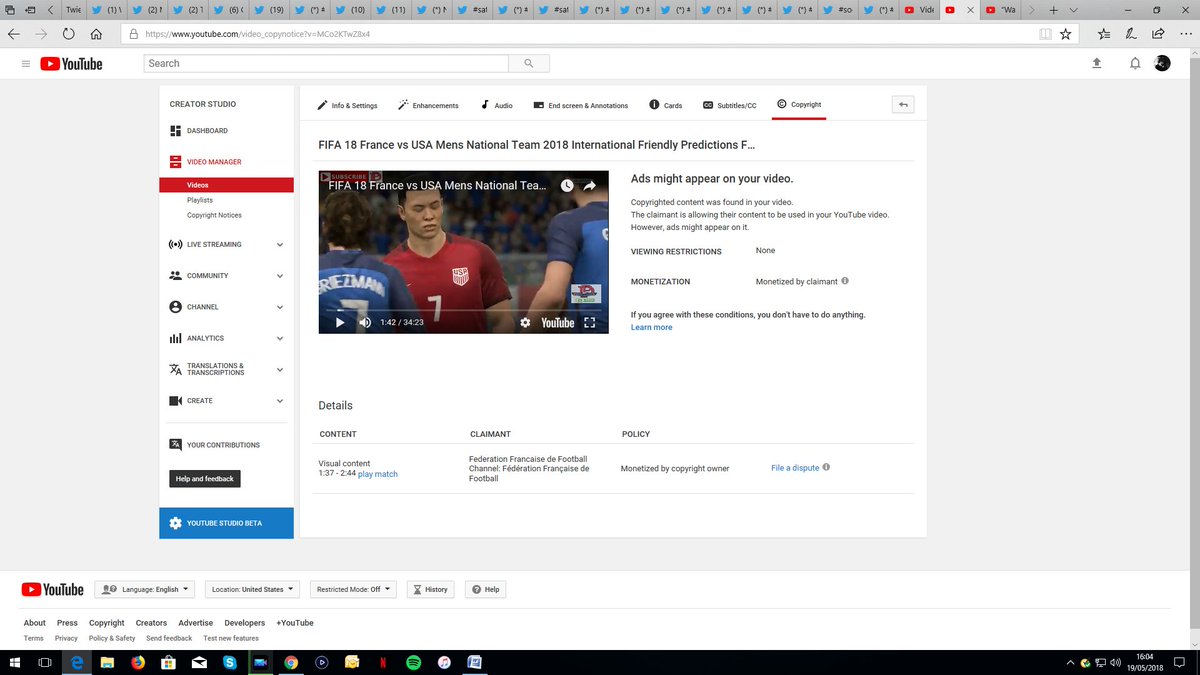
Task: Click the YouTube logo in the header
Action: (x=71, y=63)
